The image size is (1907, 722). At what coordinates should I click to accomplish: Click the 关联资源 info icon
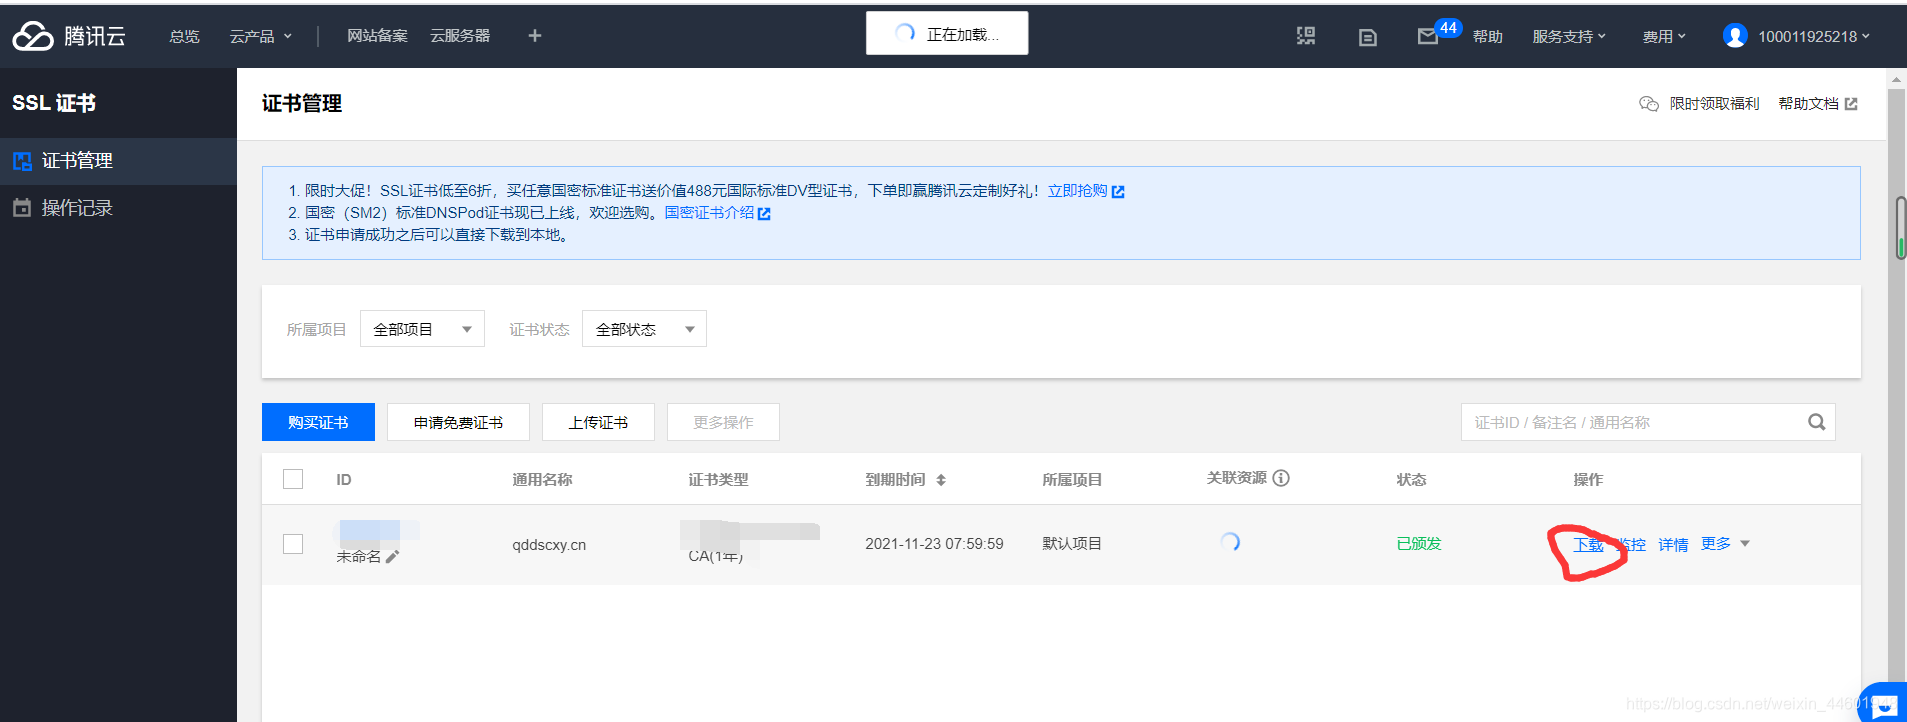coord(1281,478)
